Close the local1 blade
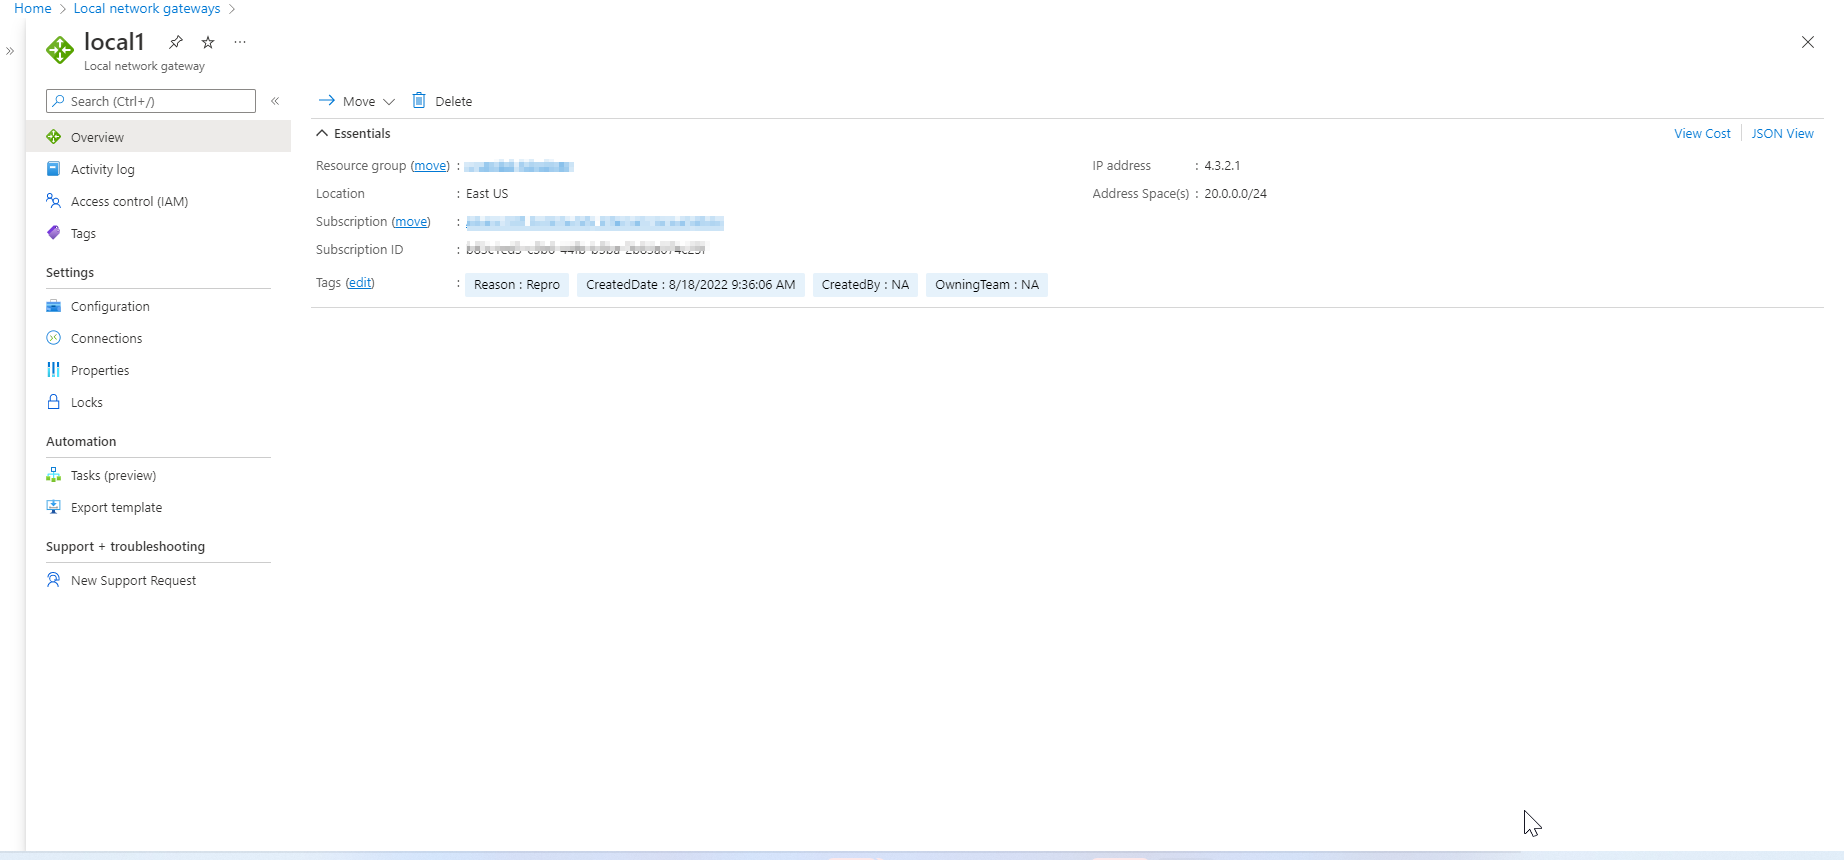 (x=1808, y=42)
